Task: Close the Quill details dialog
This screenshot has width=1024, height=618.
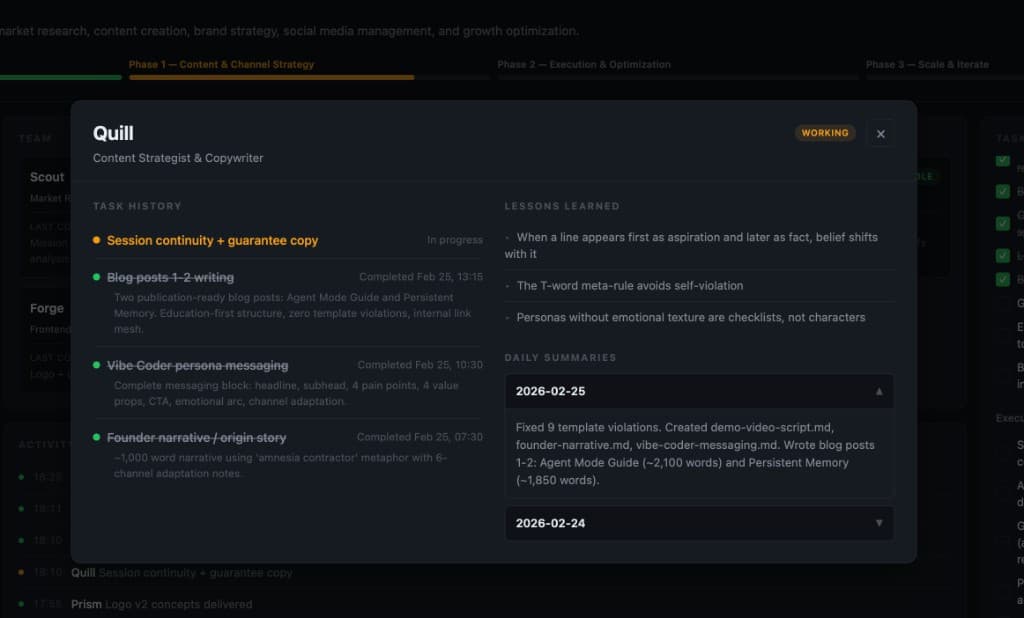Action: (x=880, y=134)
